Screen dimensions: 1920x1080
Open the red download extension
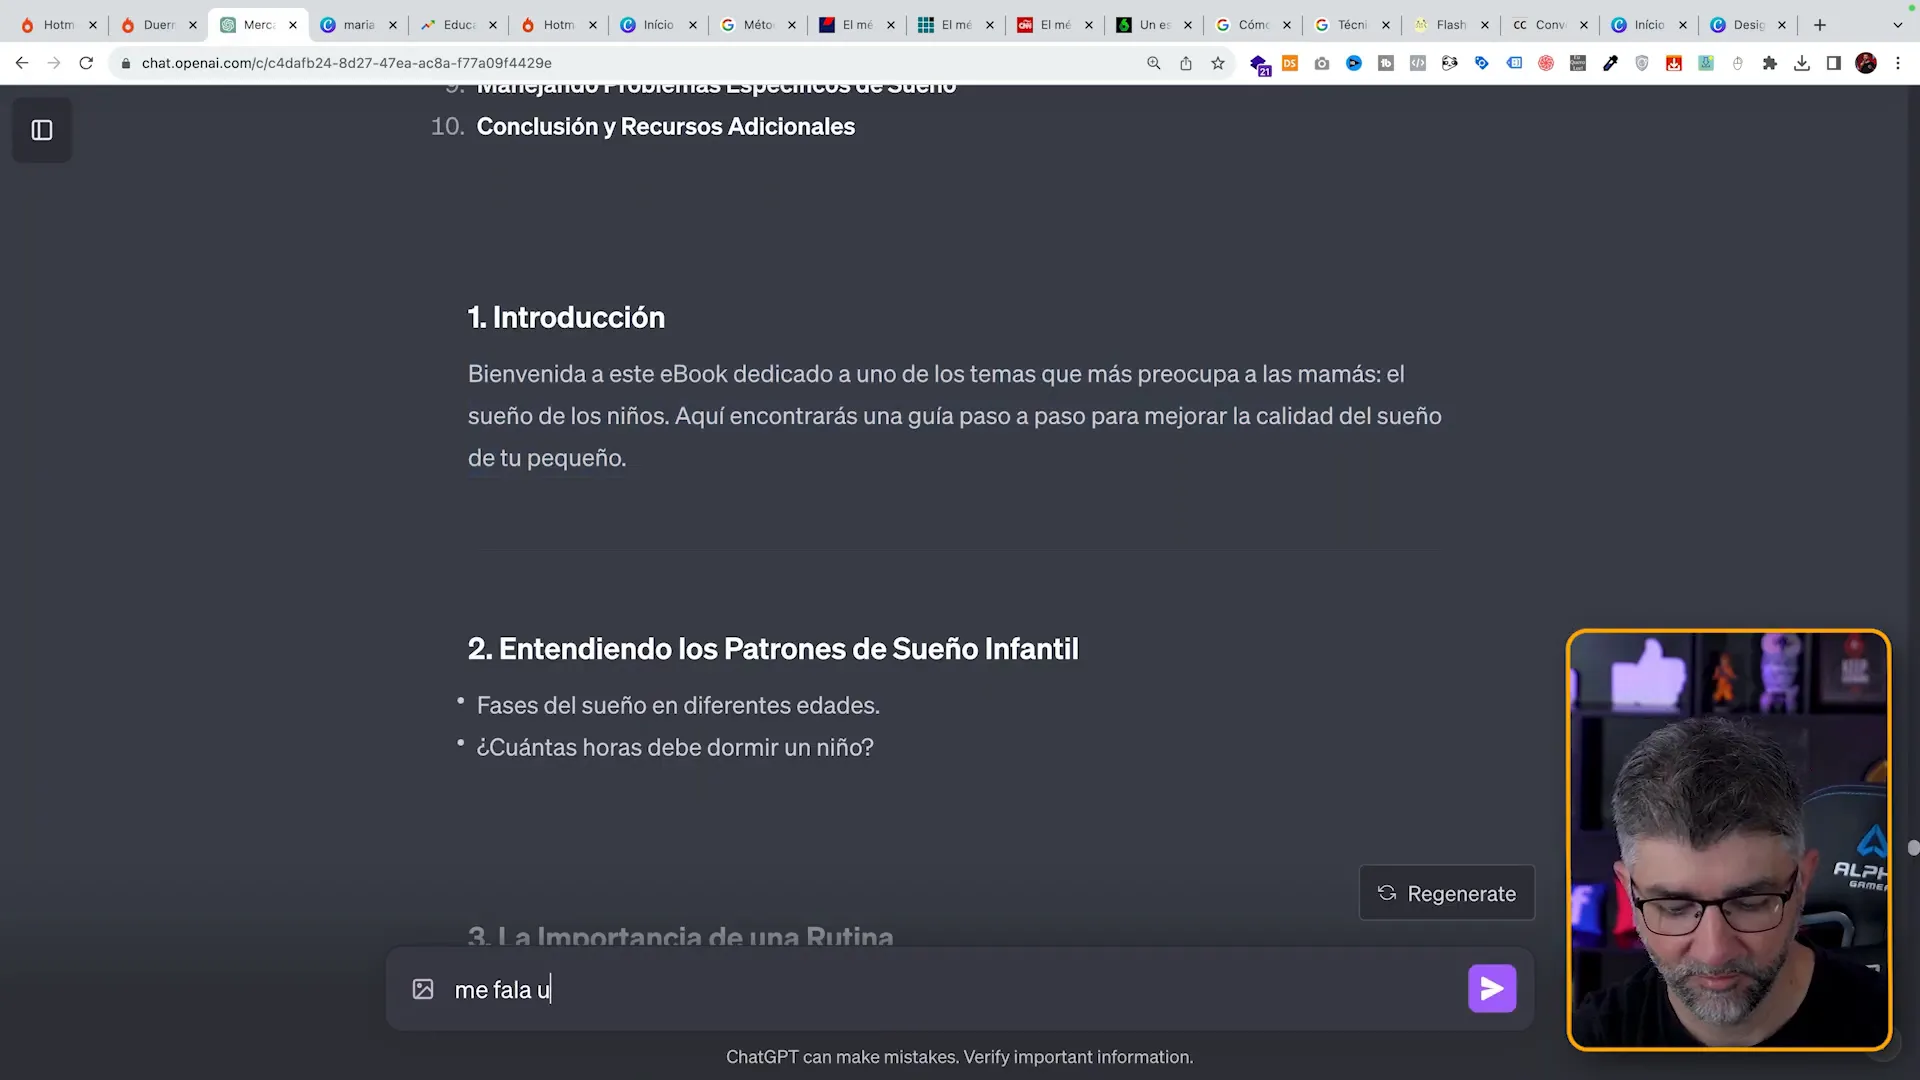[1674, 63]
